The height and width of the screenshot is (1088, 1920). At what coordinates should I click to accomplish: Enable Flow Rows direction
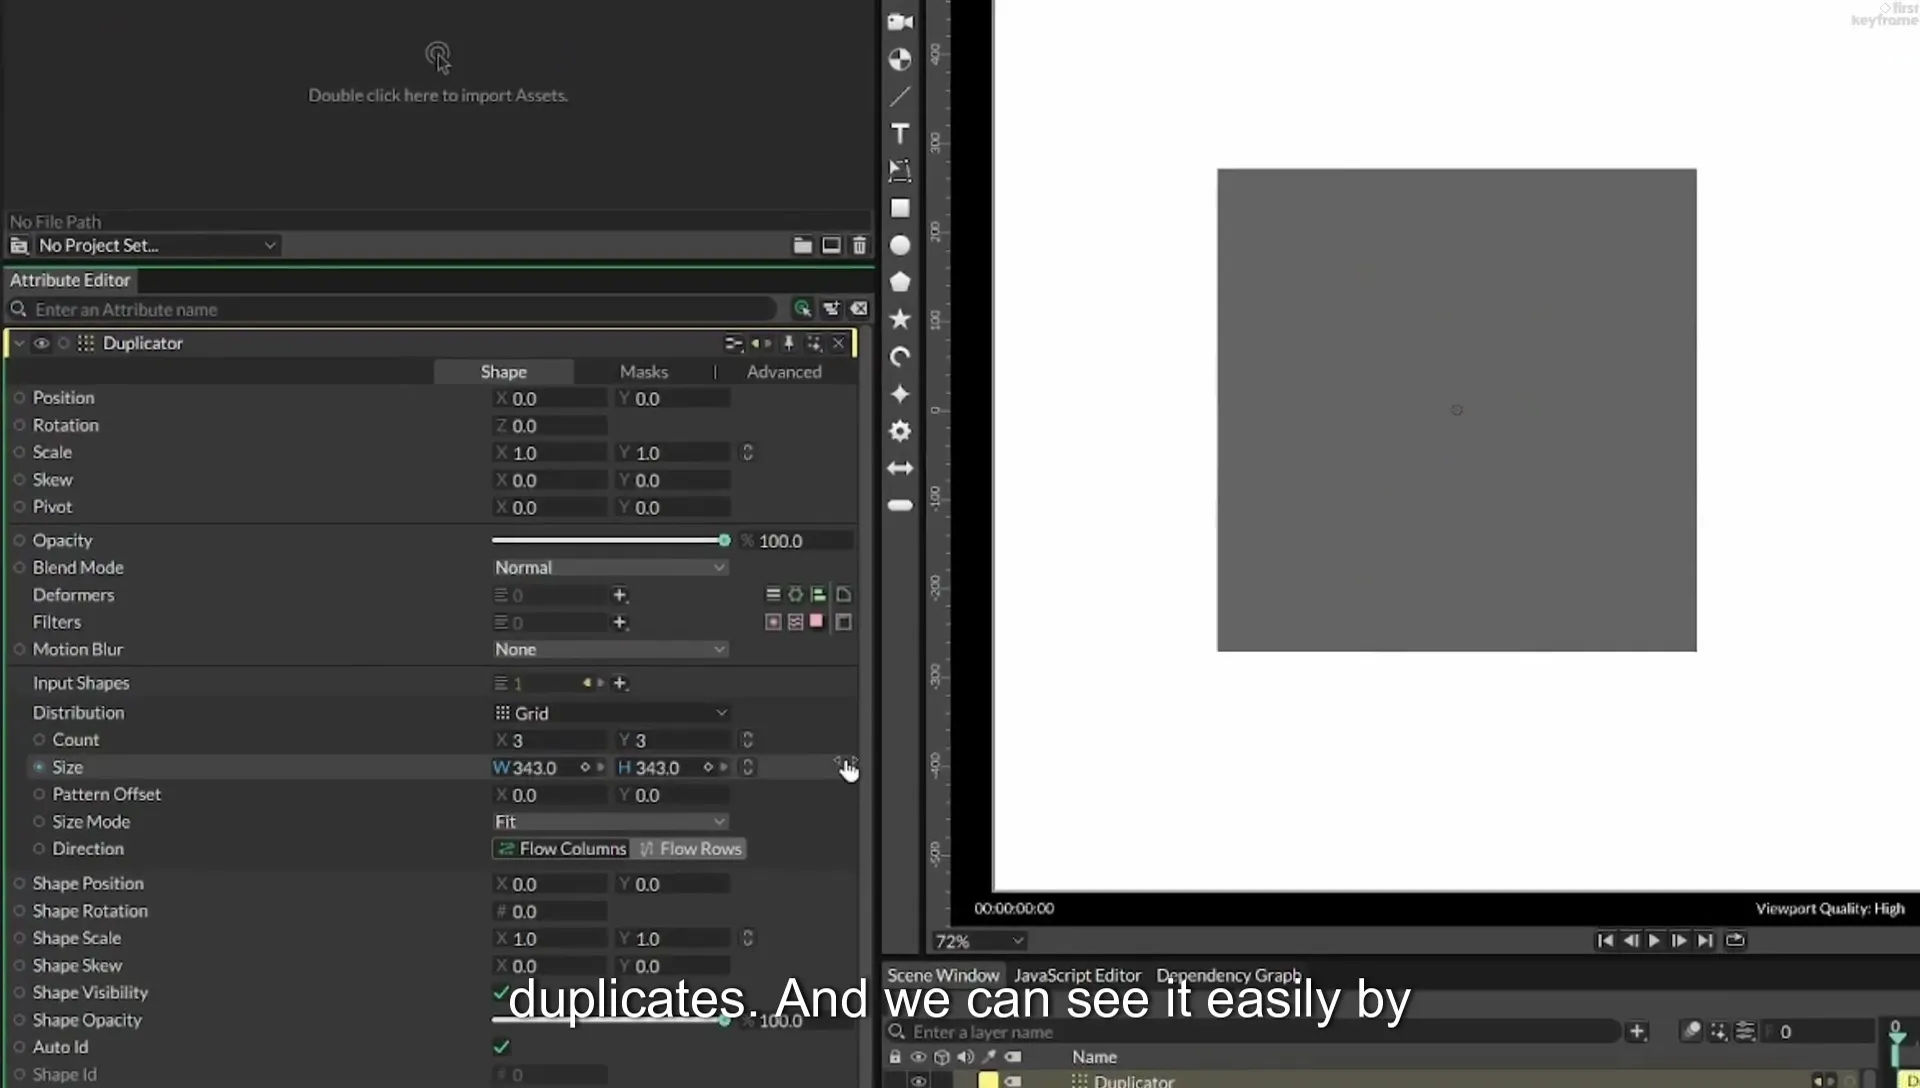(690, 848)
